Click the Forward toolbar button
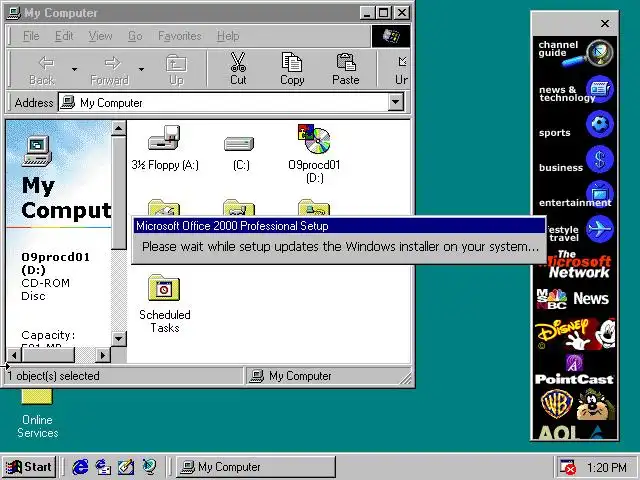640x480 pixels. click(x=109, y=69)
